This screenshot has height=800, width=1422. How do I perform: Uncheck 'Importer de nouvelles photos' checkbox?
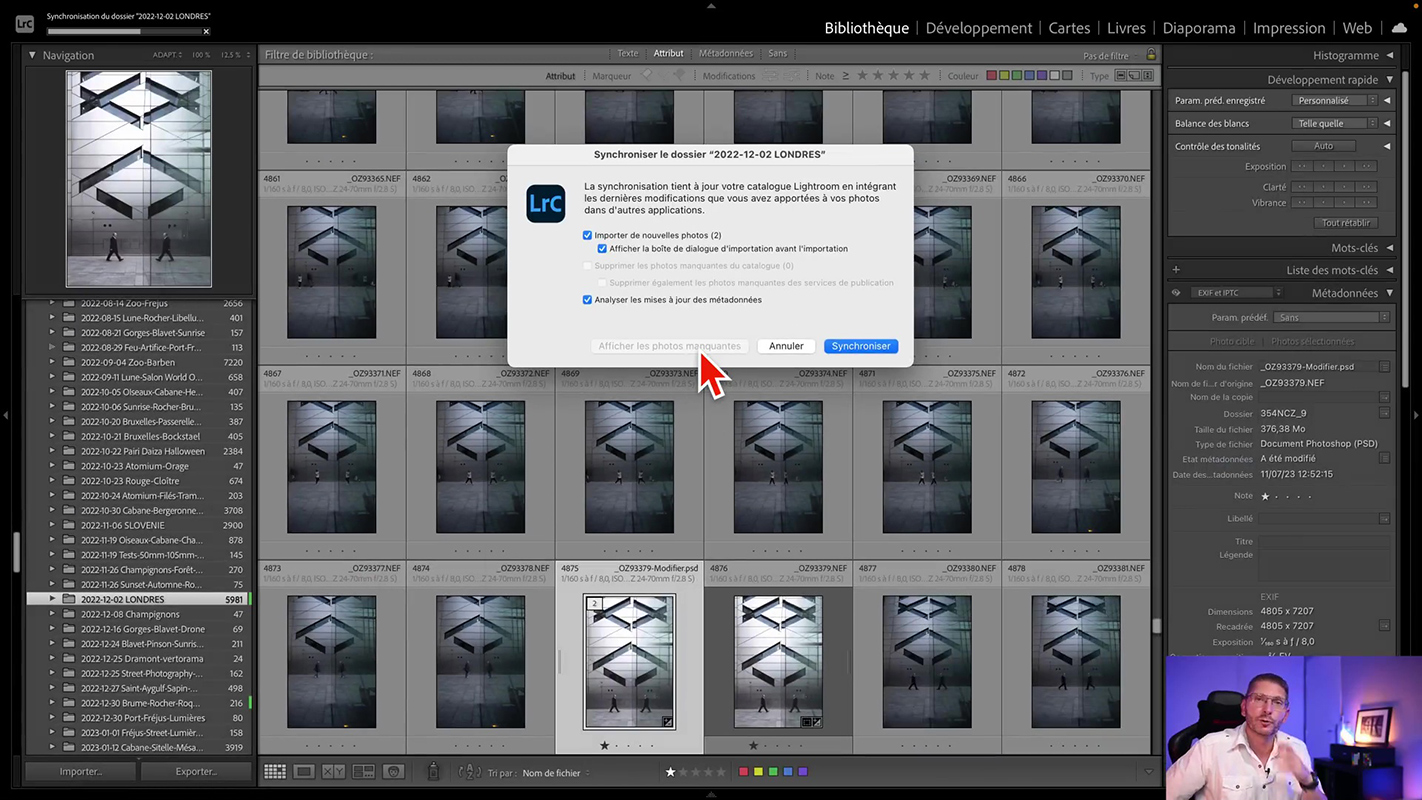pyautogui.click(x=588, y=236)
